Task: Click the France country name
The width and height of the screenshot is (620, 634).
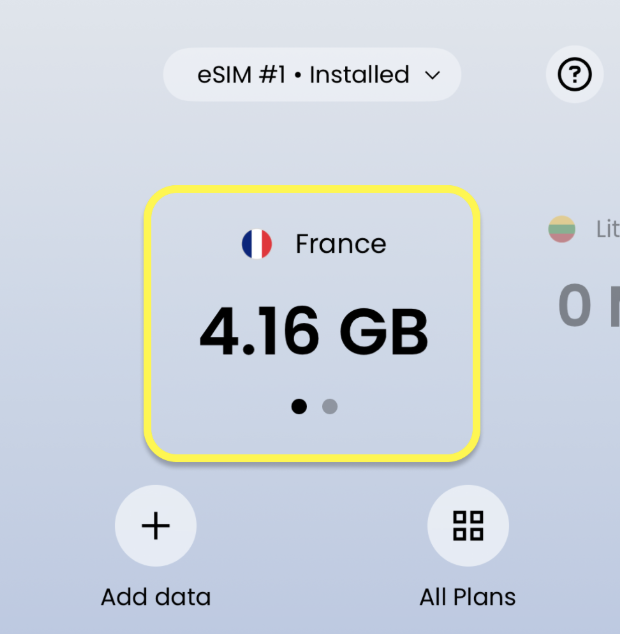Action: [340, 244]
